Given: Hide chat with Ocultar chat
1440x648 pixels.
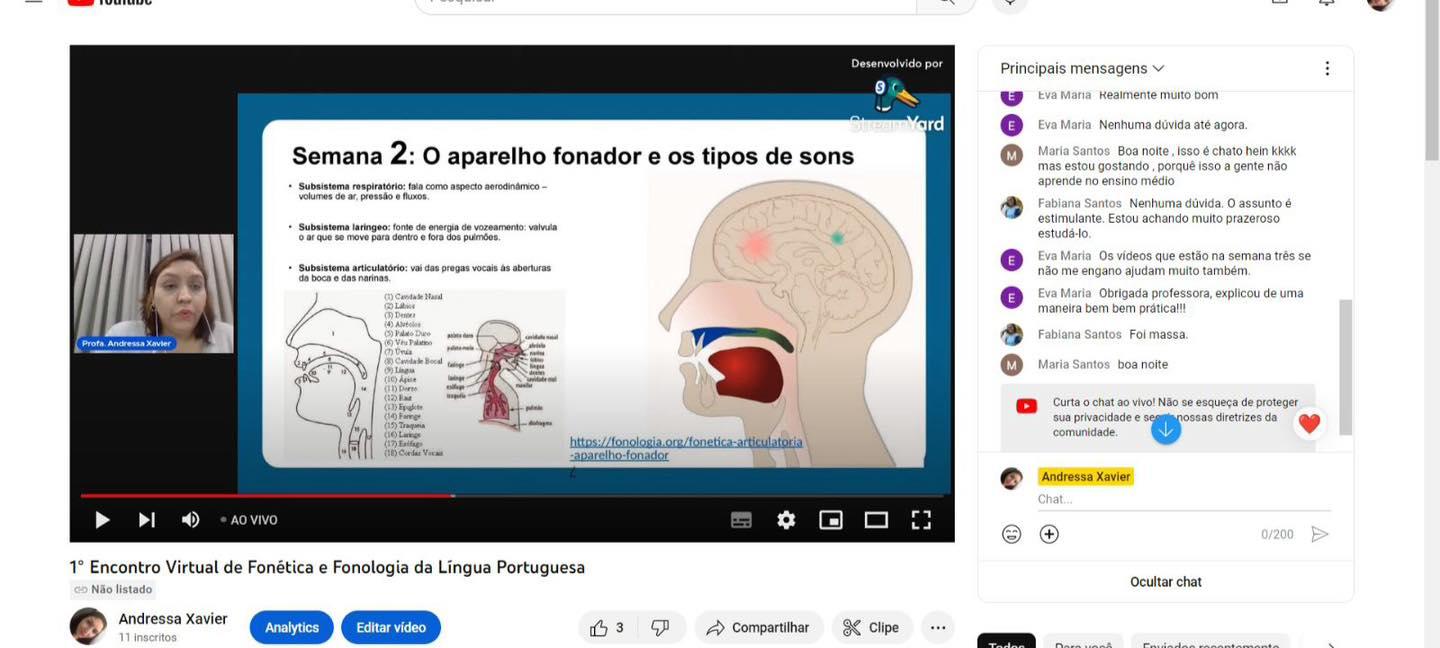Looking at the screenshot, I should coord(1166,582).
